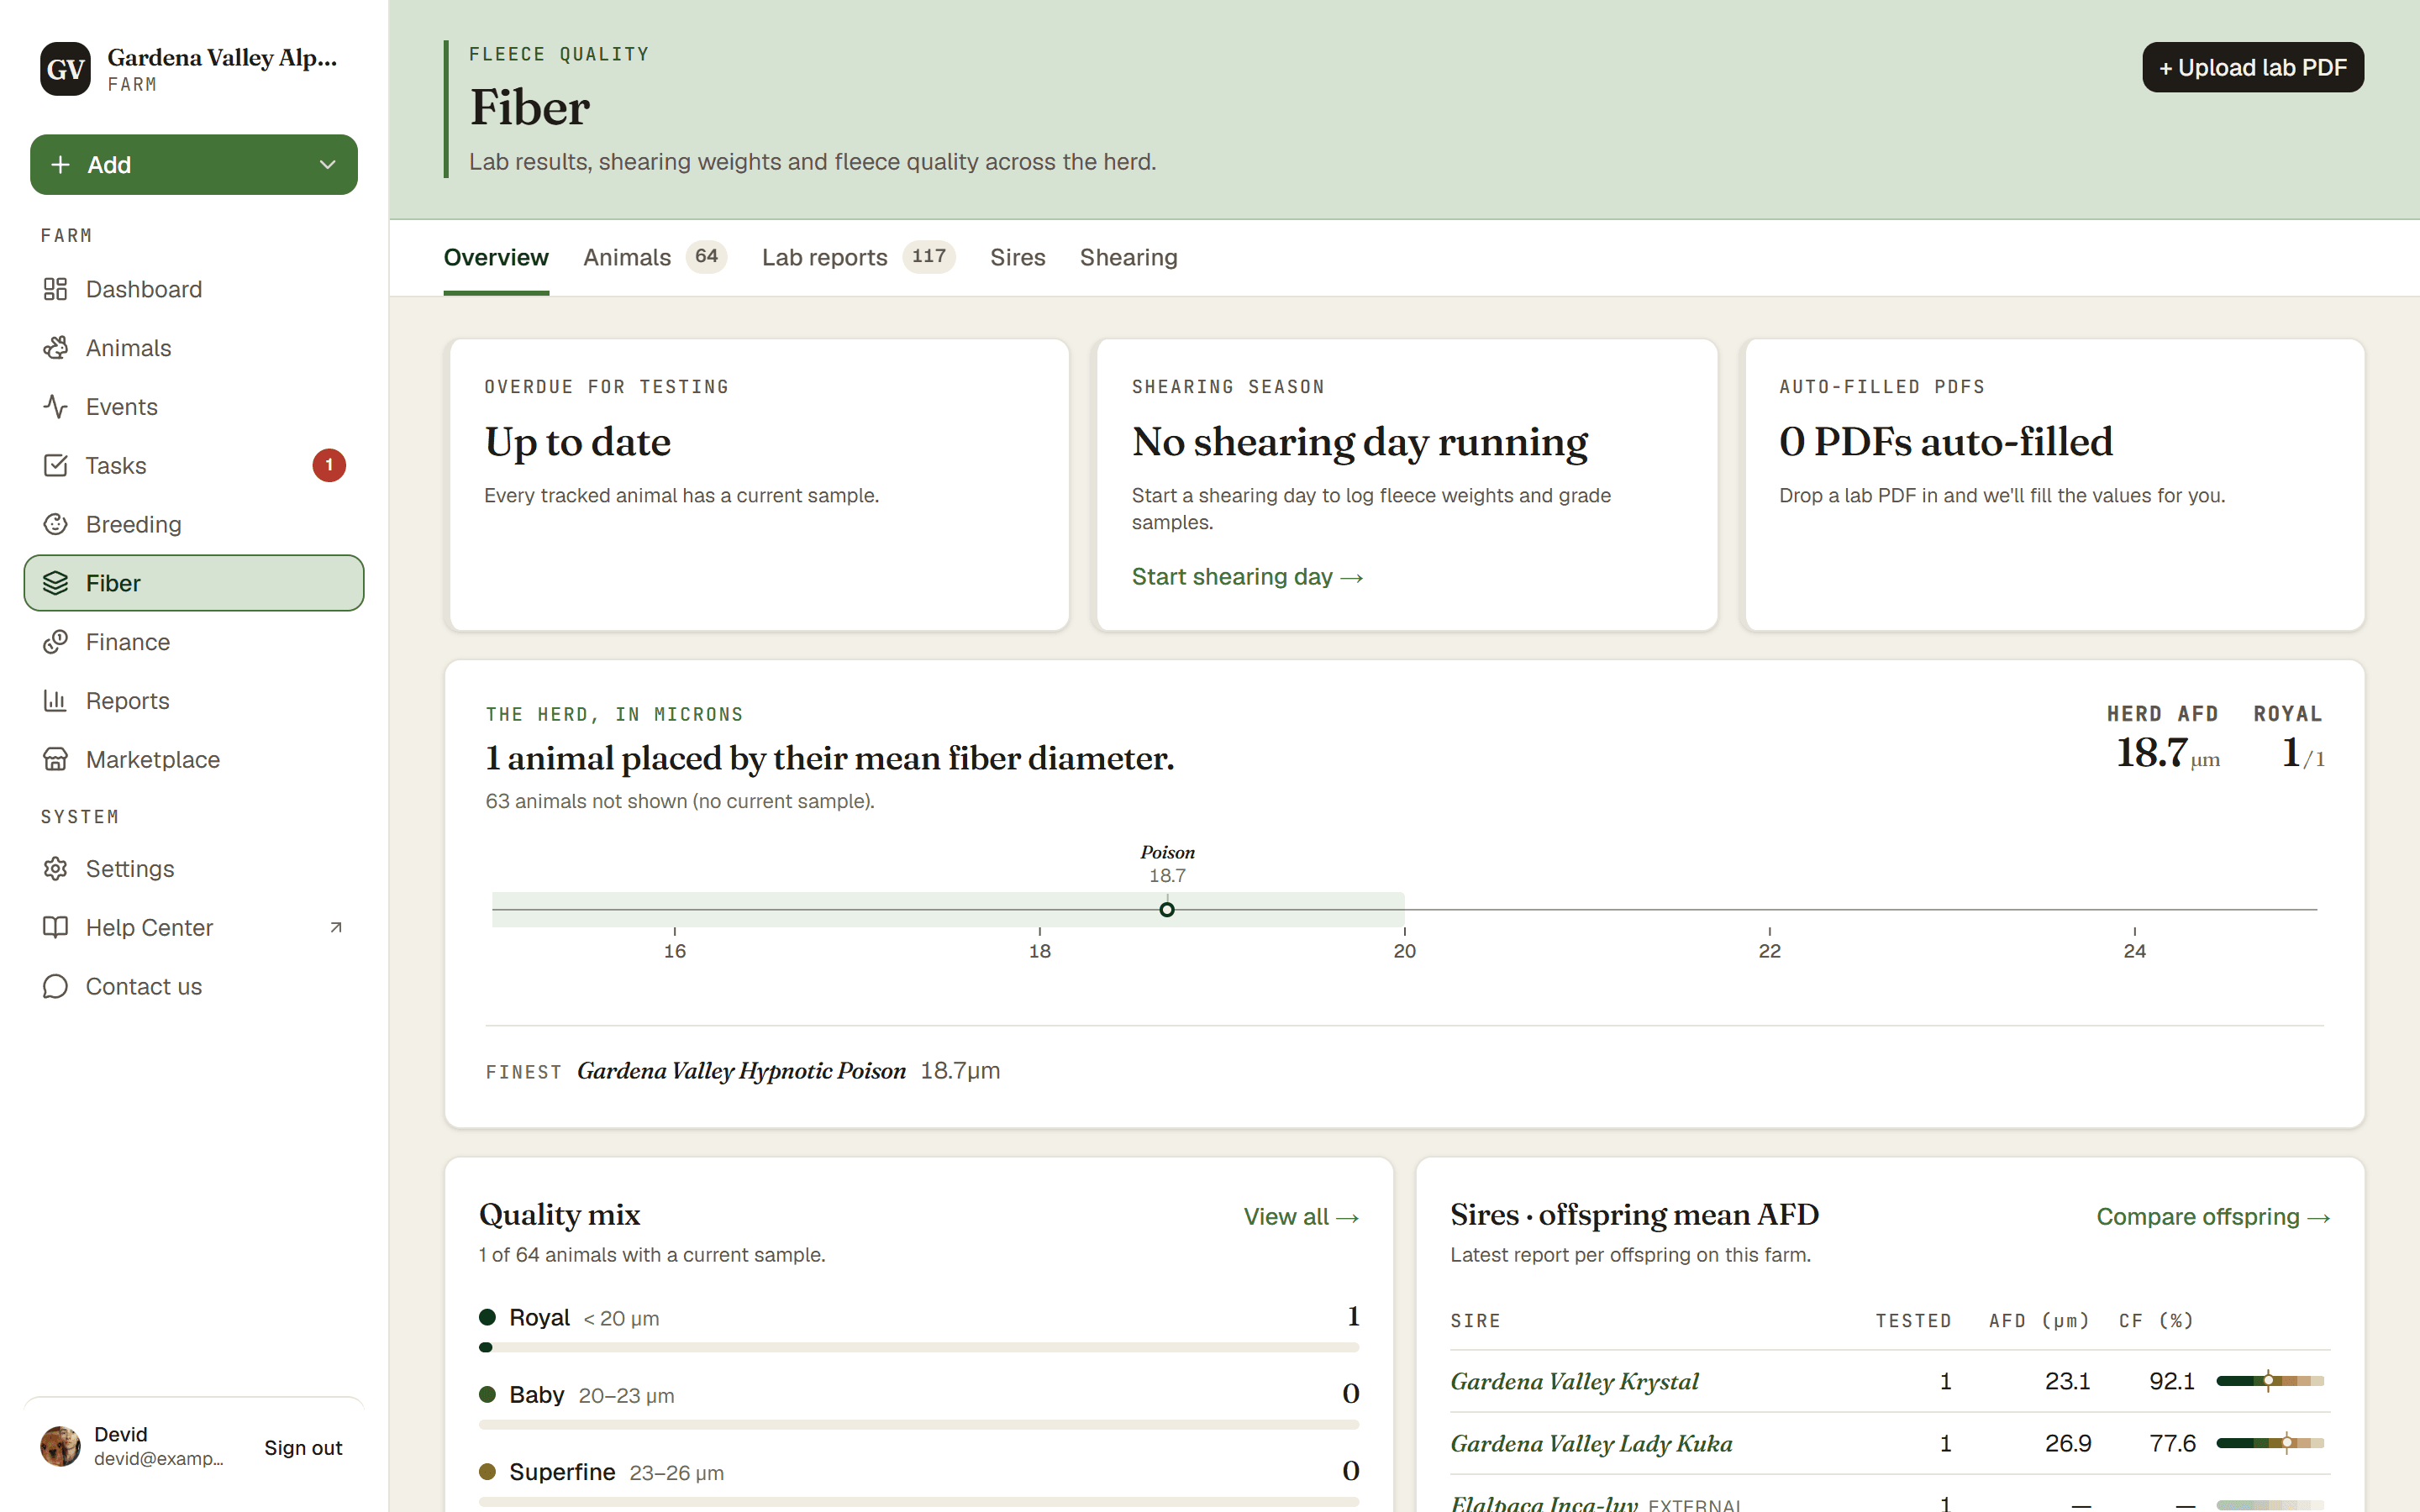Click the Help Center book icon

pyautogui.click(x=55, y=927)
